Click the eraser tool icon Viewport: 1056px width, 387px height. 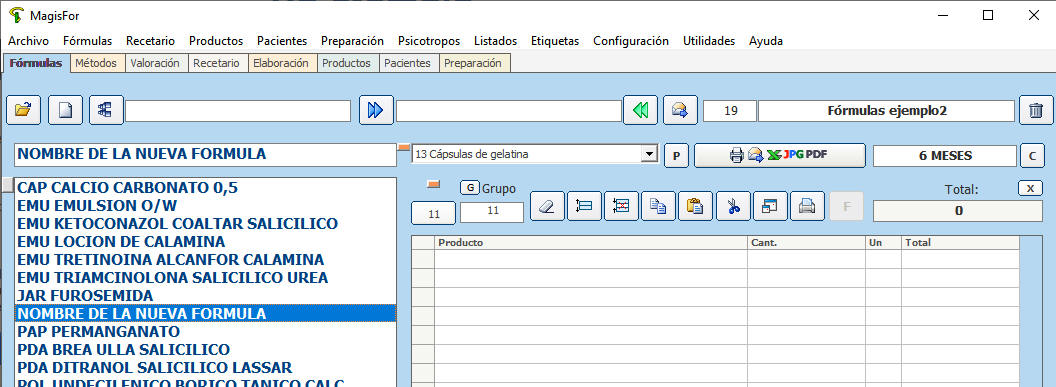(548, 207)
